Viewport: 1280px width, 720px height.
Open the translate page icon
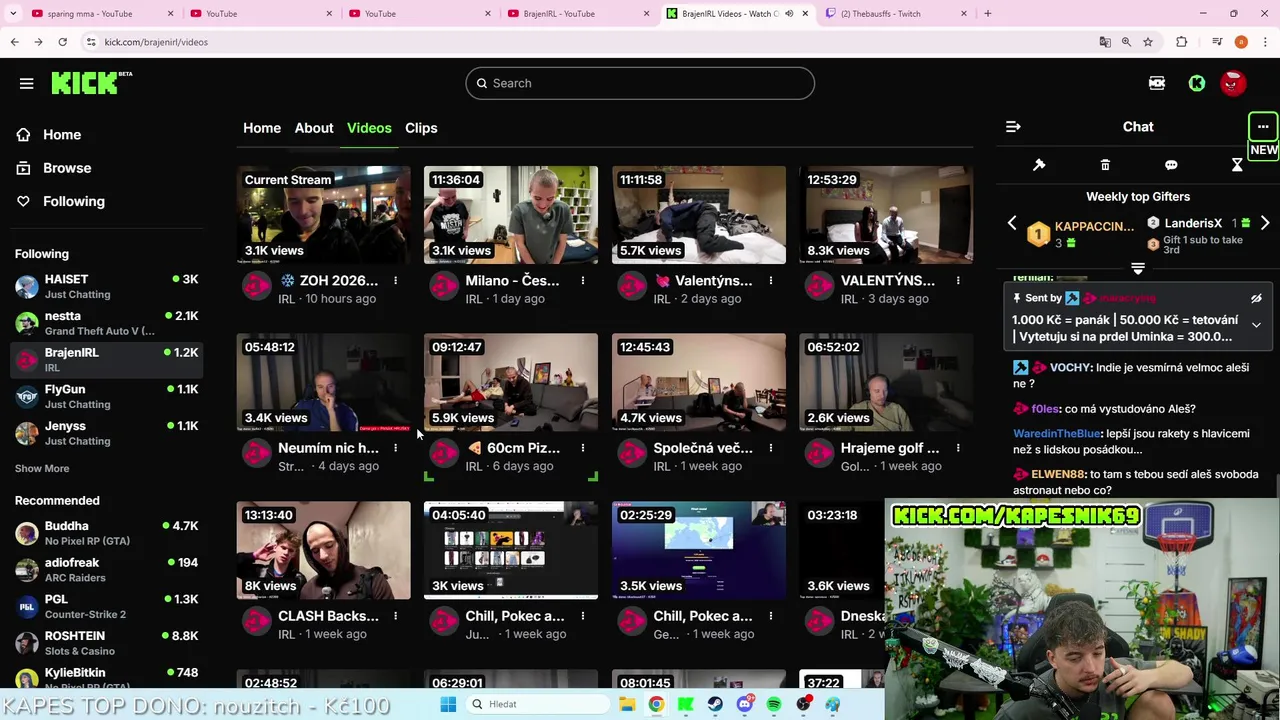1105,42
